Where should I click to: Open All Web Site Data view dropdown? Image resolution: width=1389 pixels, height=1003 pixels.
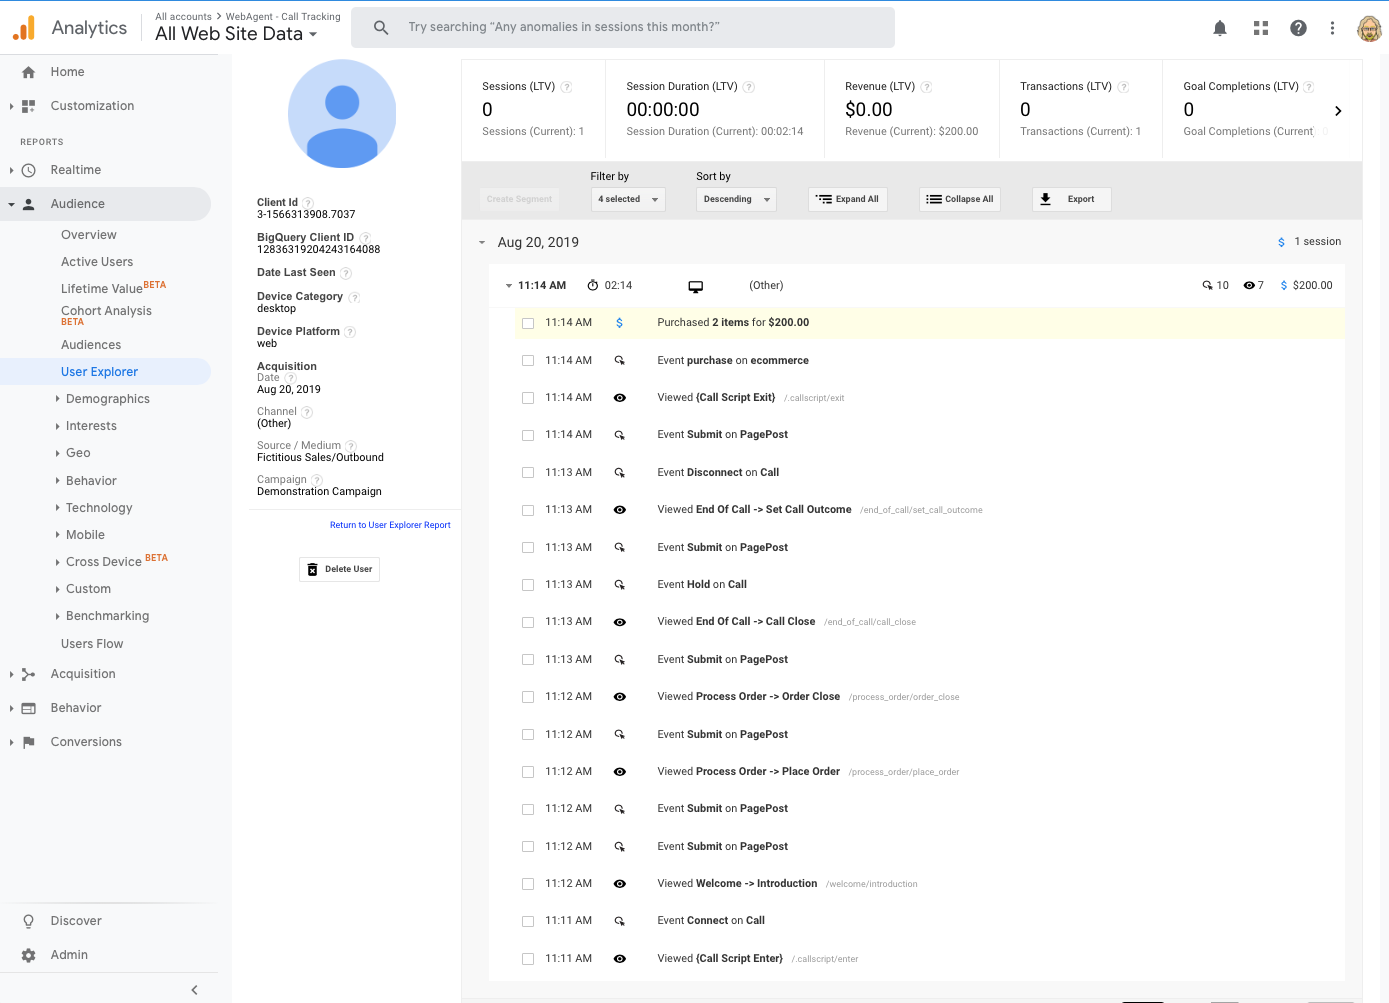point(236,34)
